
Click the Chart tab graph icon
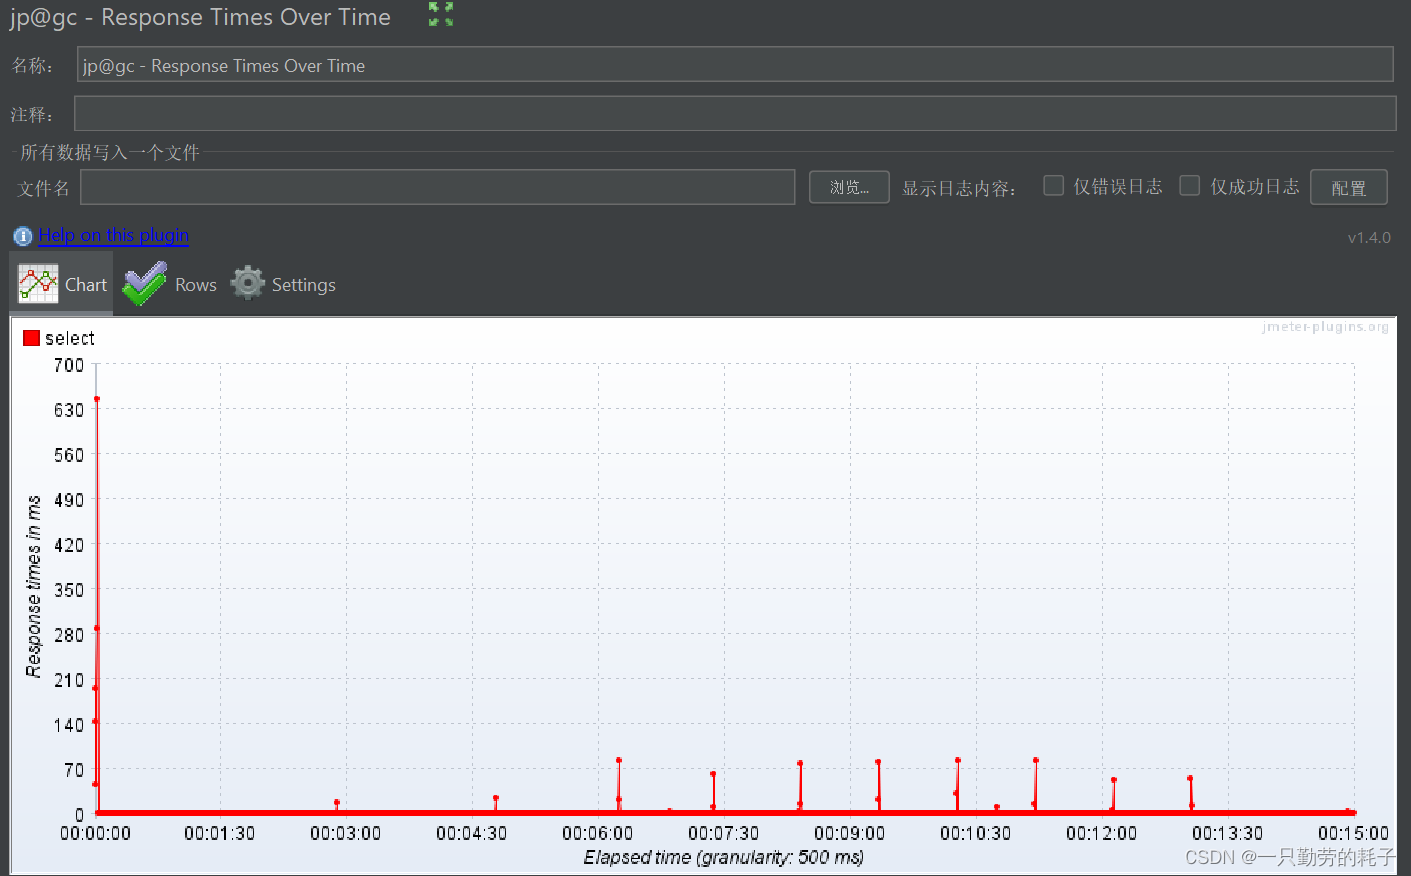[38, 284]
